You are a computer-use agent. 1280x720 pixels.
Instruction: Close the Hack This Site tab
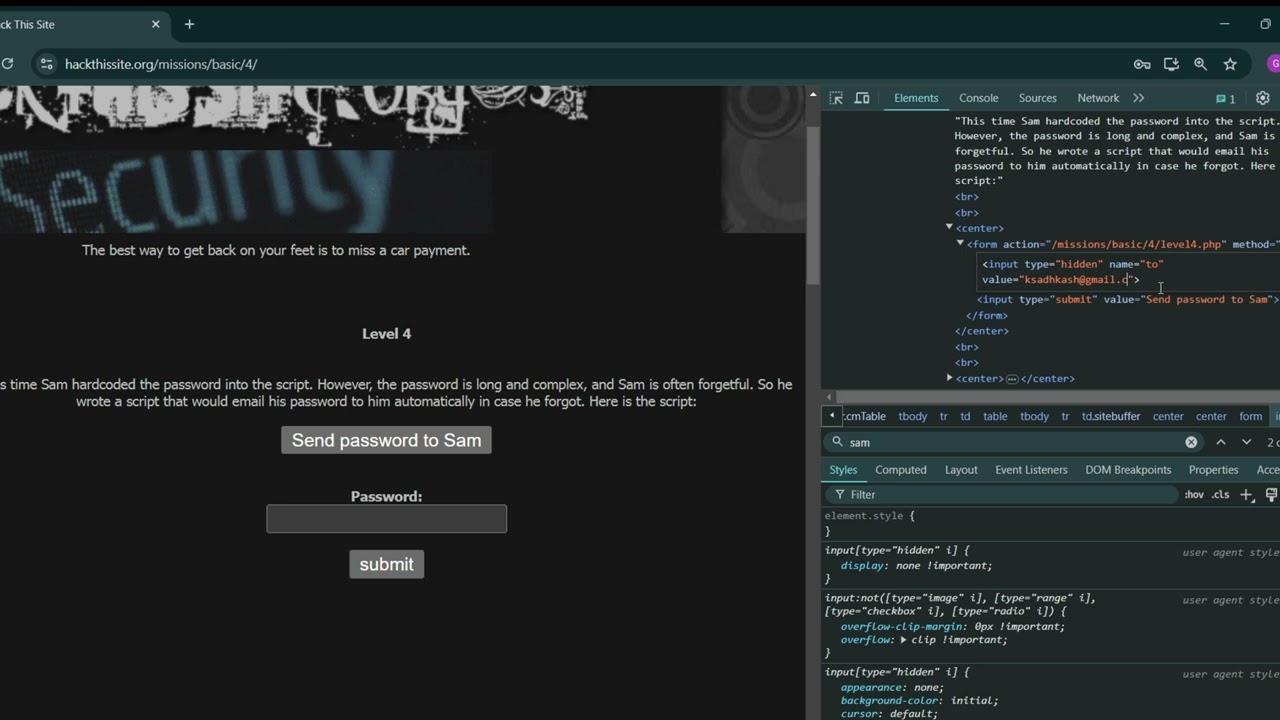click(155, 24)
